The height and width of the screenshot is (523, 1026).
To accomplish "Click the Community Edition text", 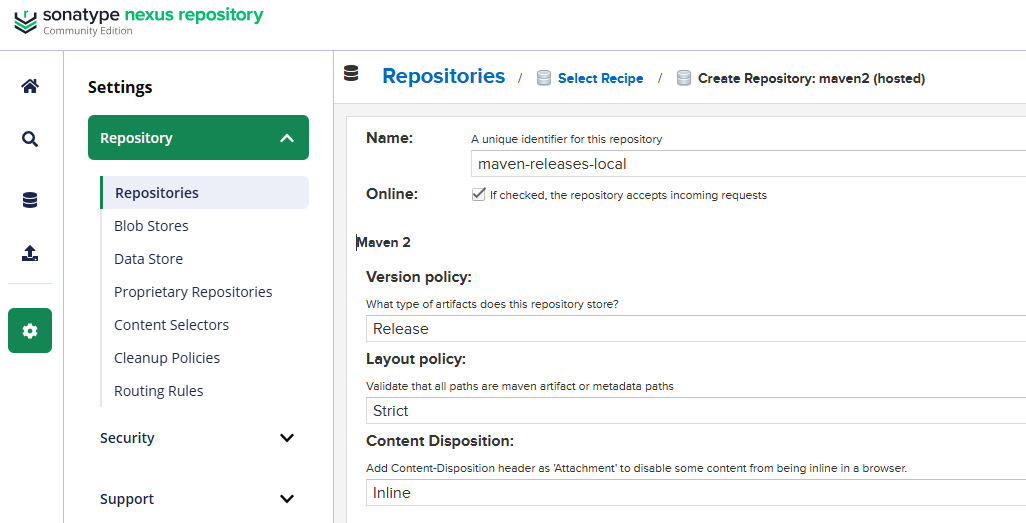I will click(88, 31).
